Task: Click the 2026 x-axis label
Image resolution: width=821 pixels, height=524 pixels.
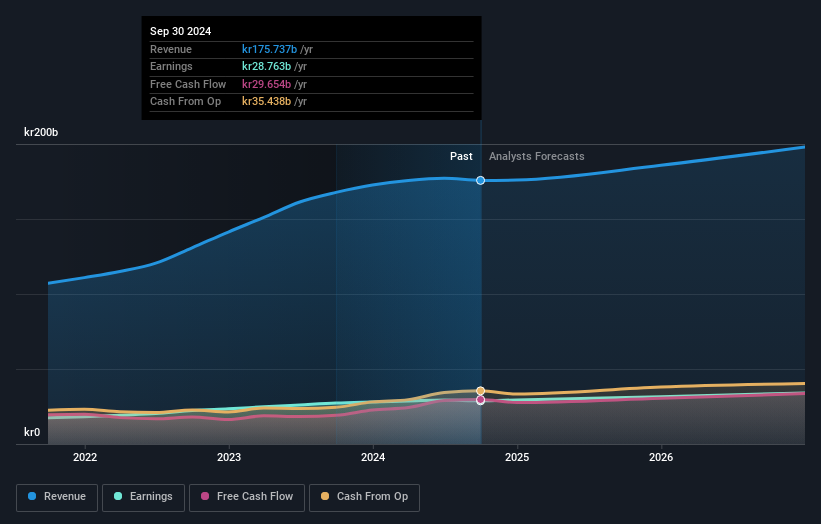Action: [x=661, y=458]
